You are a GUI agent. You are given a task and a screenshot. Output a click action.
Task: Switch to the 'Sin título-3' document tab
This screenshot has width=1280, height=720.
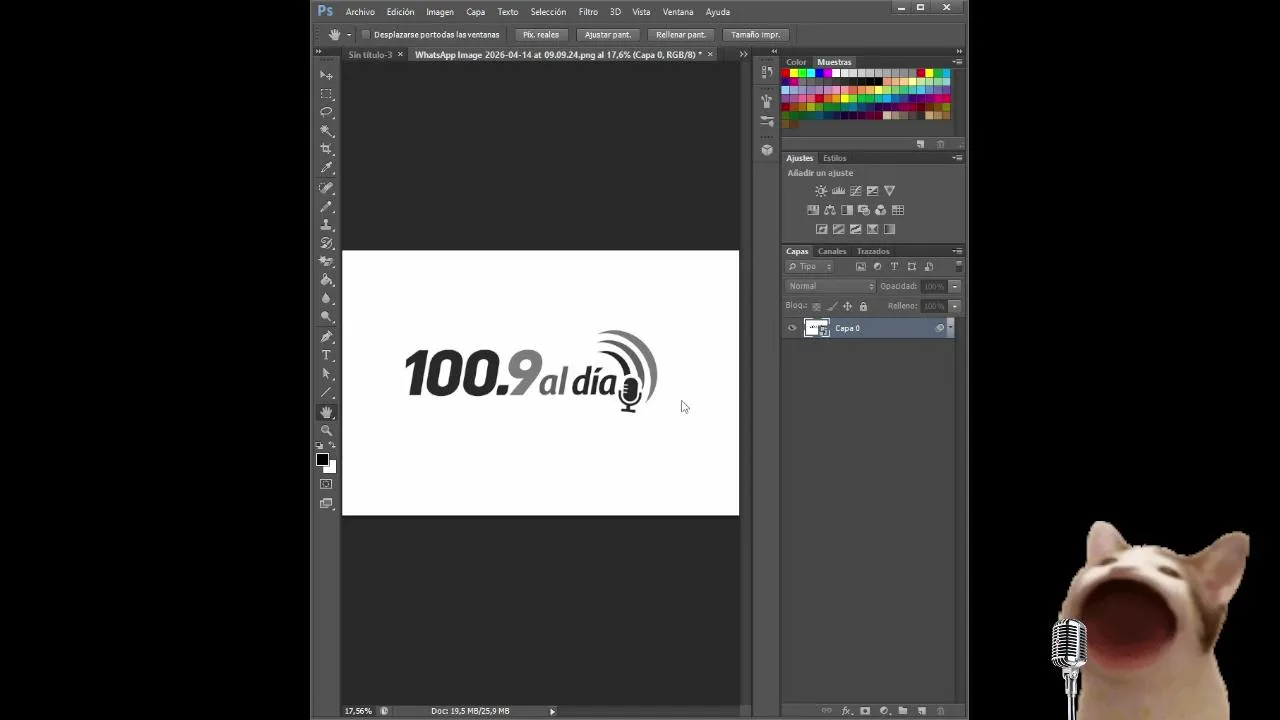pos(370,55)
